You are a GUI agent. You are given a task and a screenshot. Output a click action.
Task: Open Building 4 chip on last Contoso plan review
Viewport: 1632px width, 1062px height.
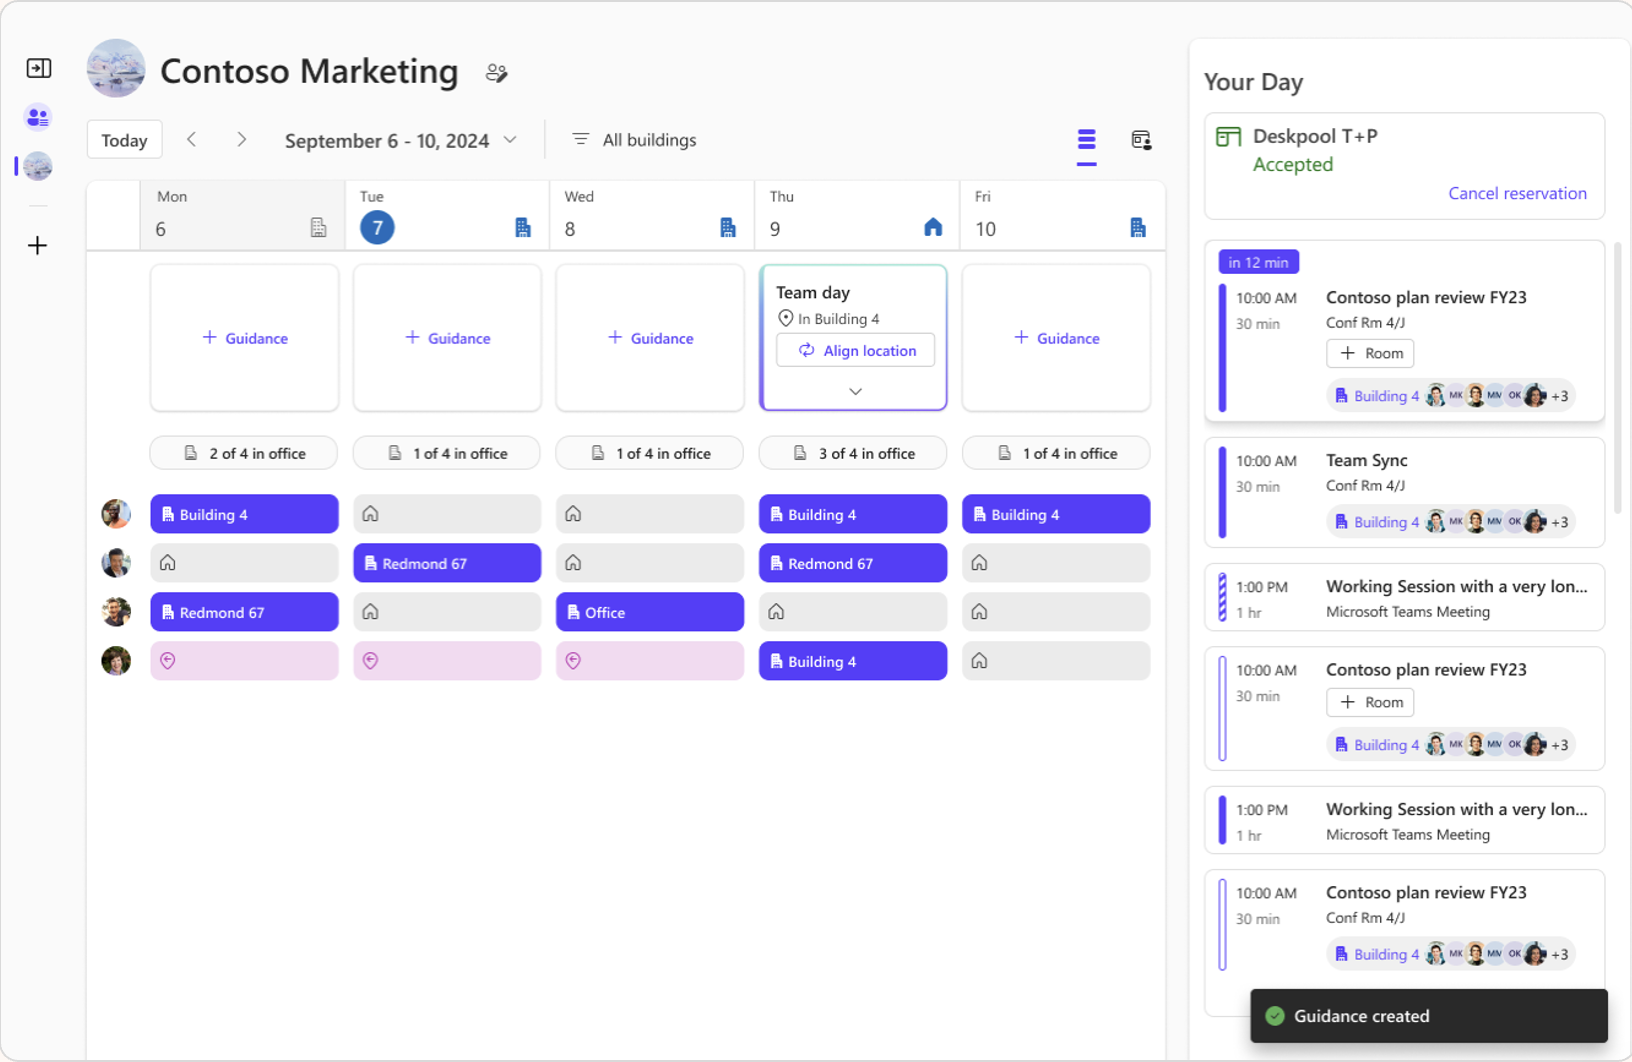tap(1450, 954)
